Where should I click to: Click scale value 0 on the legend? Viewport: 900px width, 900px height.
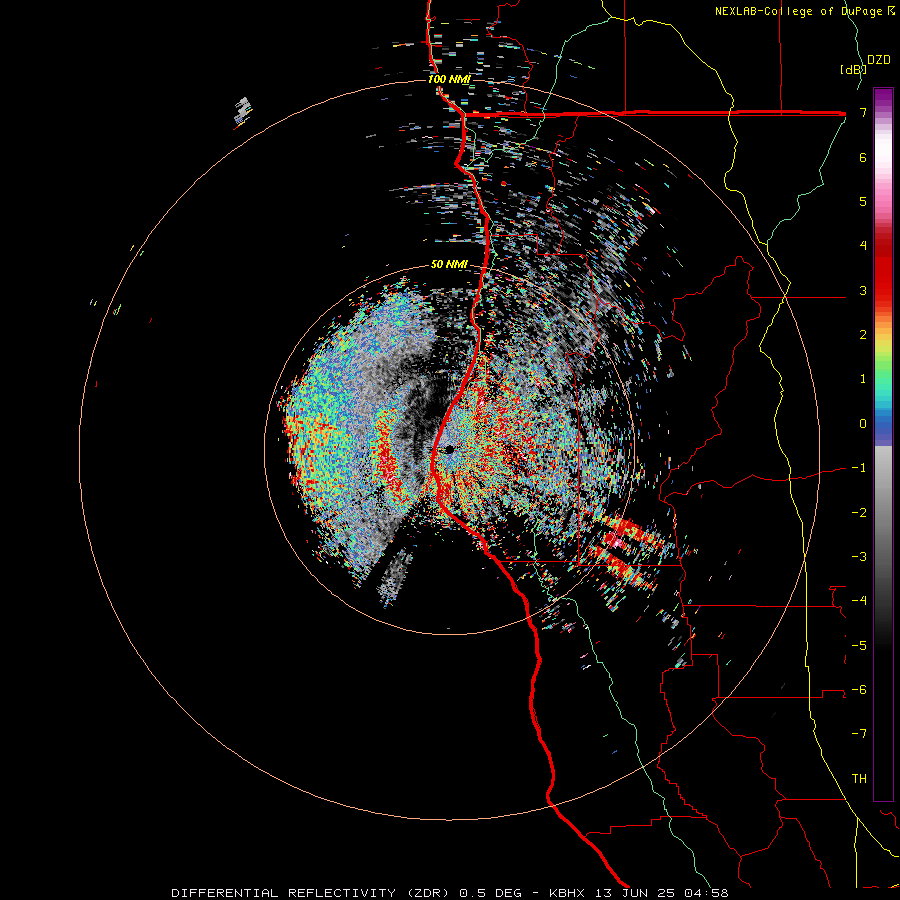pyautogui.click(x=863, y=424)
